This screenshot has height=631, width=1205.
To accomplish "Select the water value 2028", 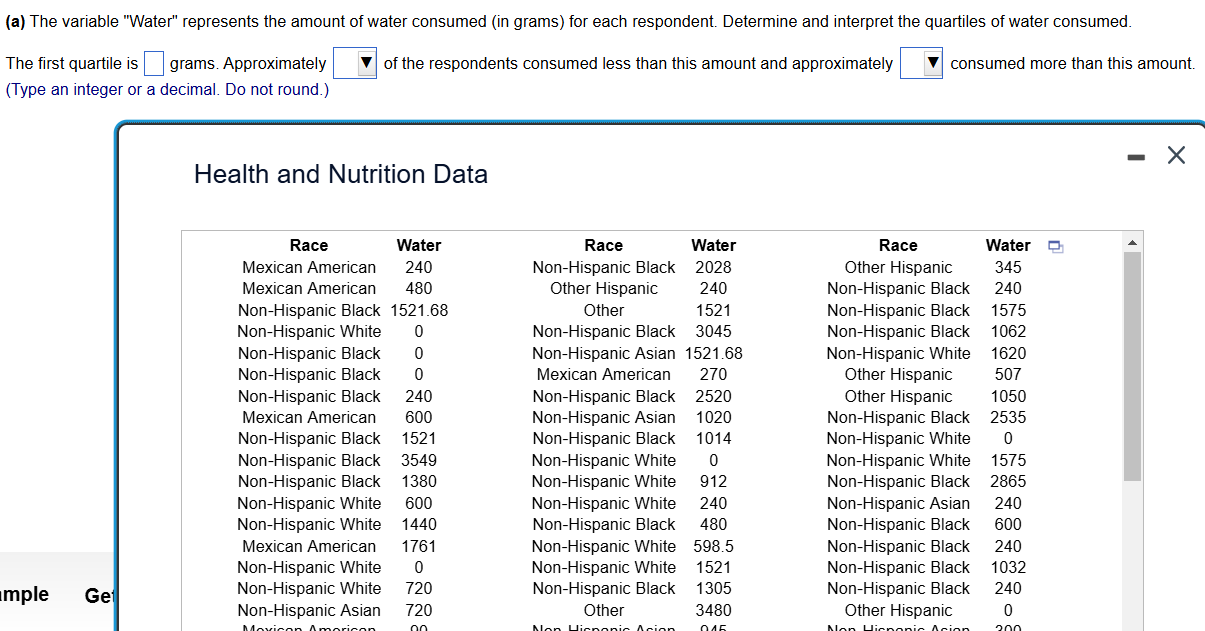I will (x=714, y=267).
